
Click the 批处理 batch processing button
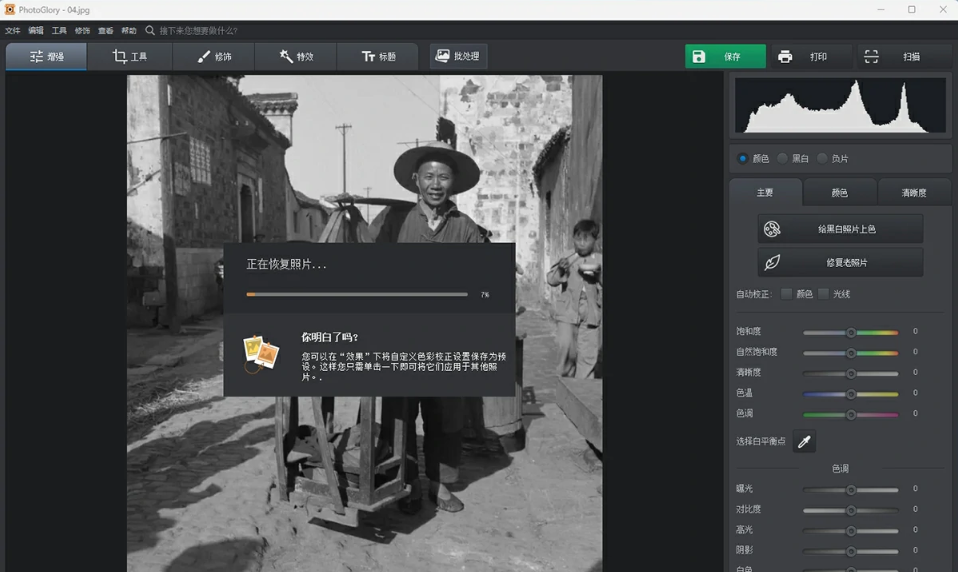458,56
